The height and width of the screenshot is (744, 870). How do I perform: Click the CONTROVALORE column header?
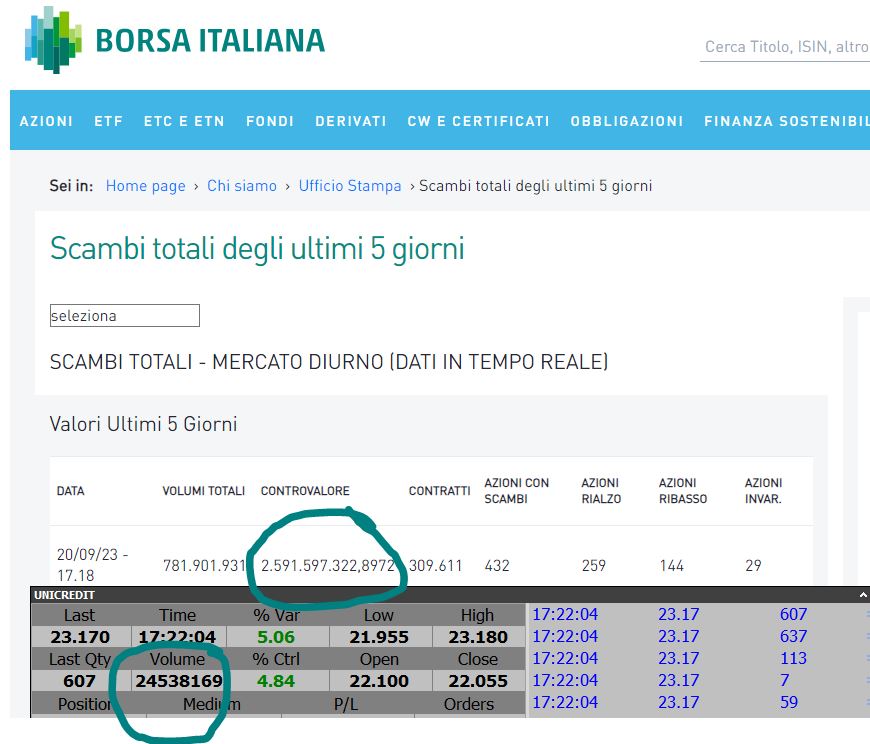click(x=305, y=491)
